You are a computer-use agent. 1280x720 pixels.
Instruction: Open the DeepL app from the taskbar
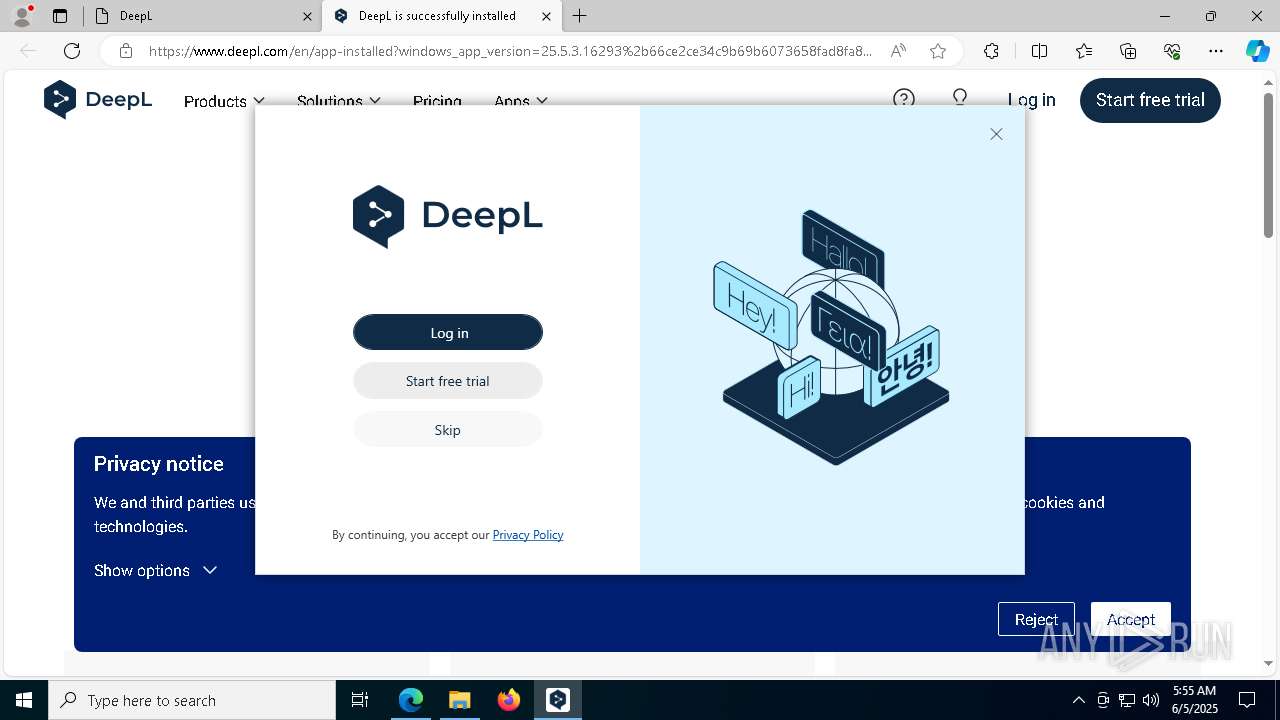[558, 700]
